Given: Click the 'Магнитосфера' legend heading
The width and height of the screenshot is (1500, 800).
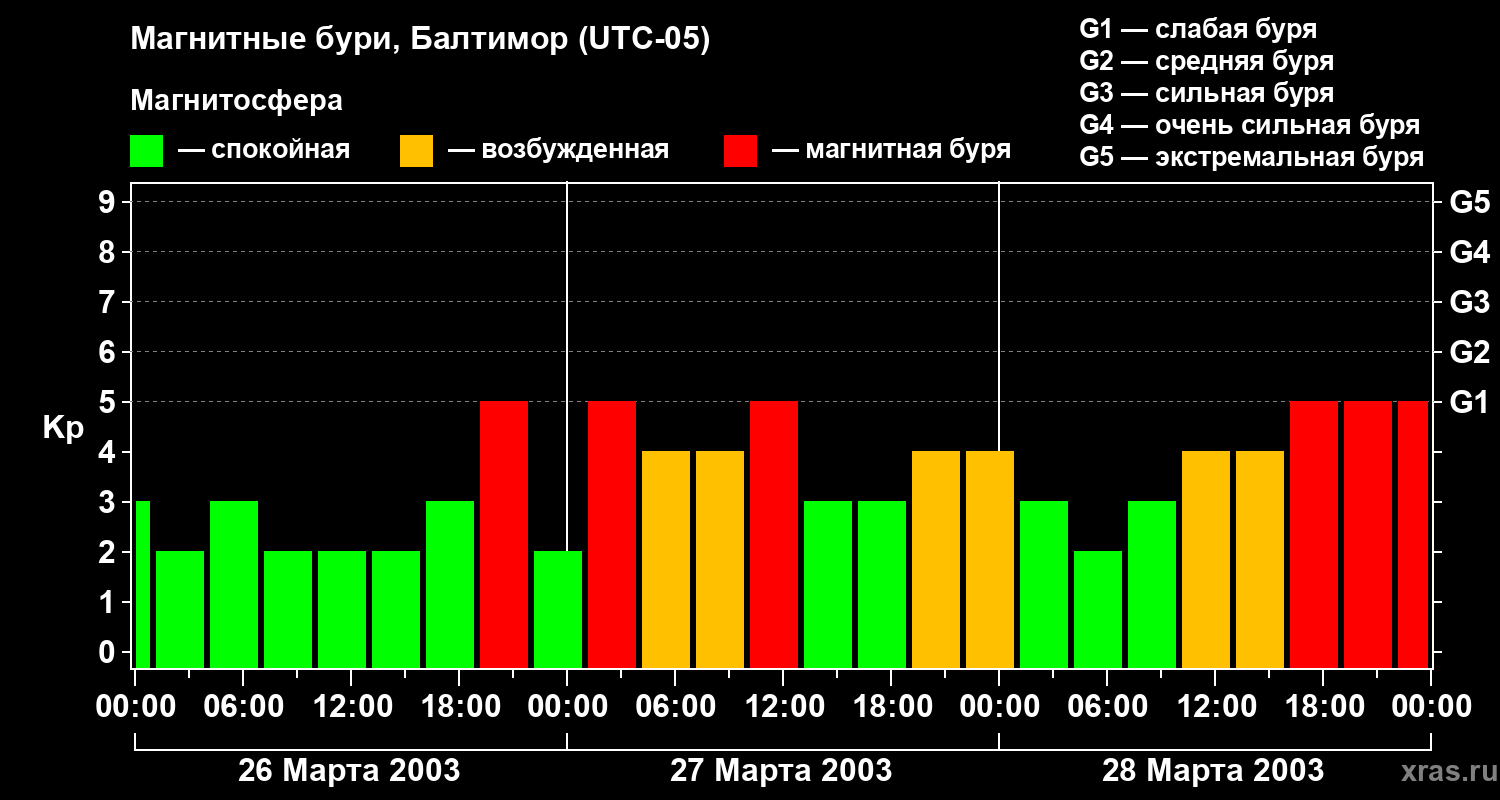Looking at the screenshot, I should click(236, 101).
